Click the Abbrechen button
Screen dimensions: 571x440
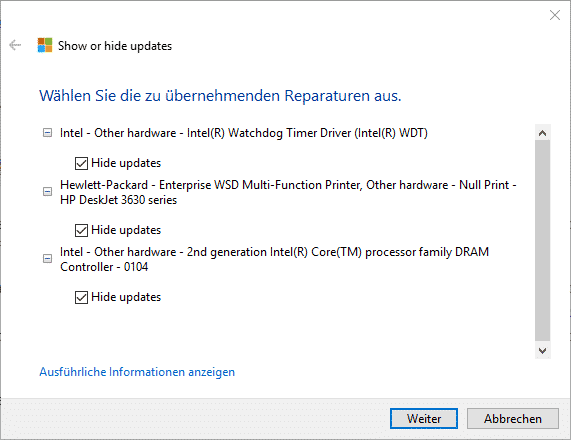[x=513, y=419]
